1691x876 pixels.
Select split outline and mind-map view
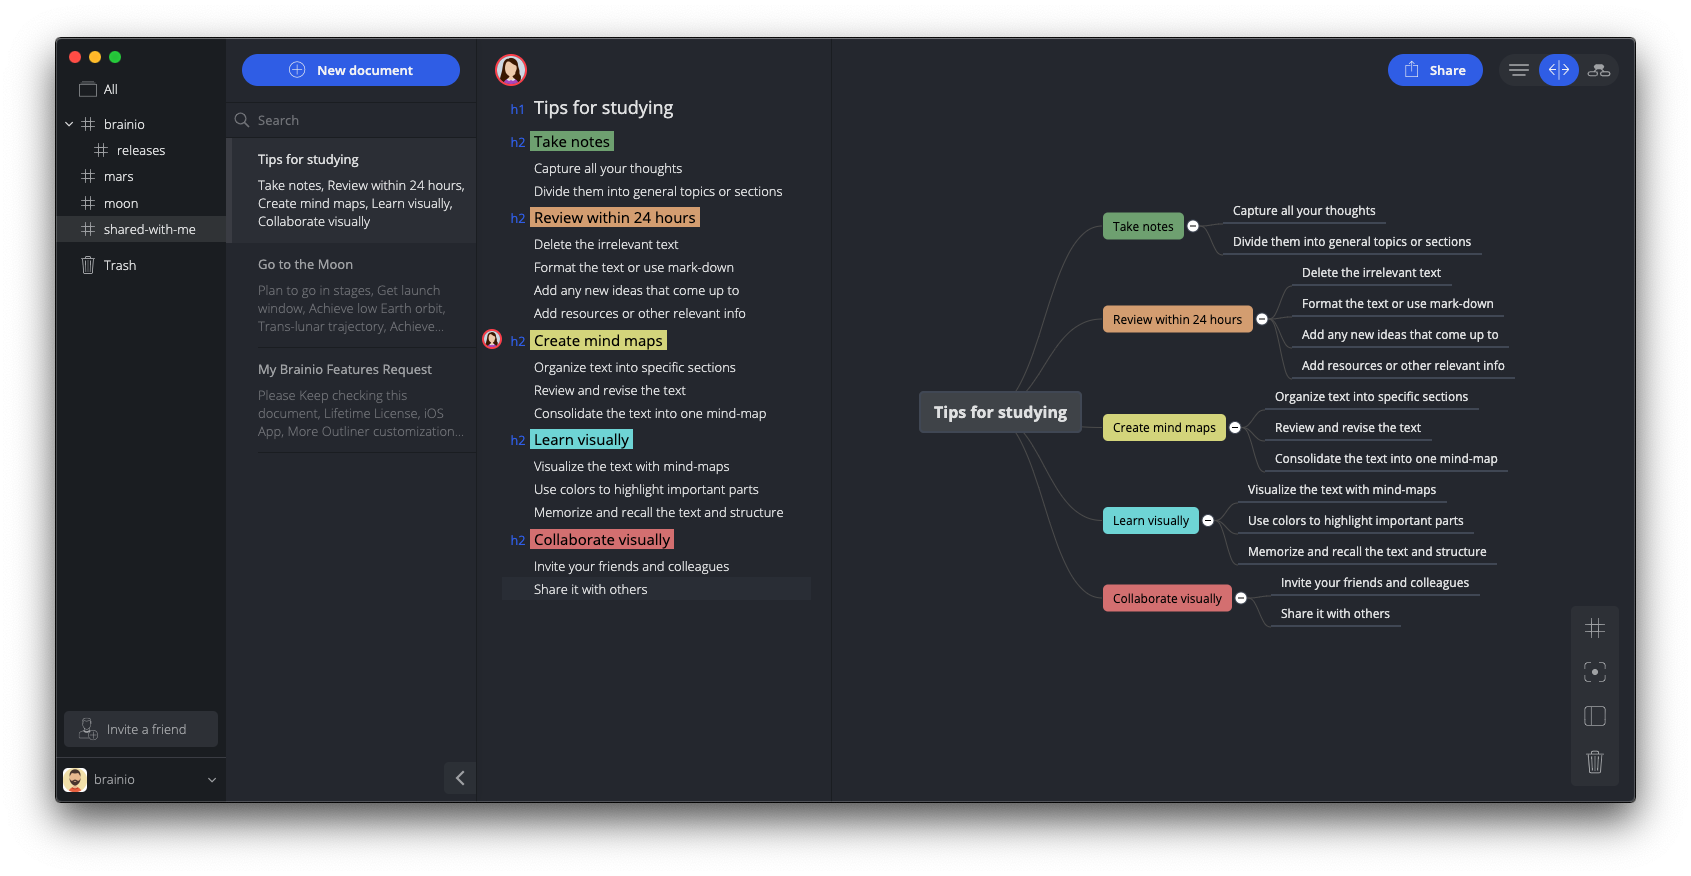[1558, 70]
